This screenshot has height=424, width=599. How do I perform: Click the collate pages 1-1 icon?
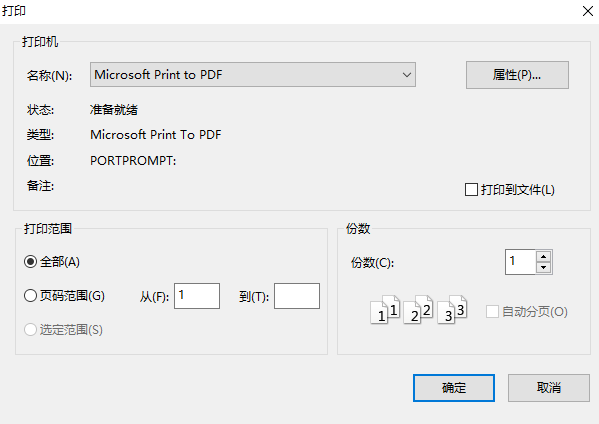click(385, 310)
